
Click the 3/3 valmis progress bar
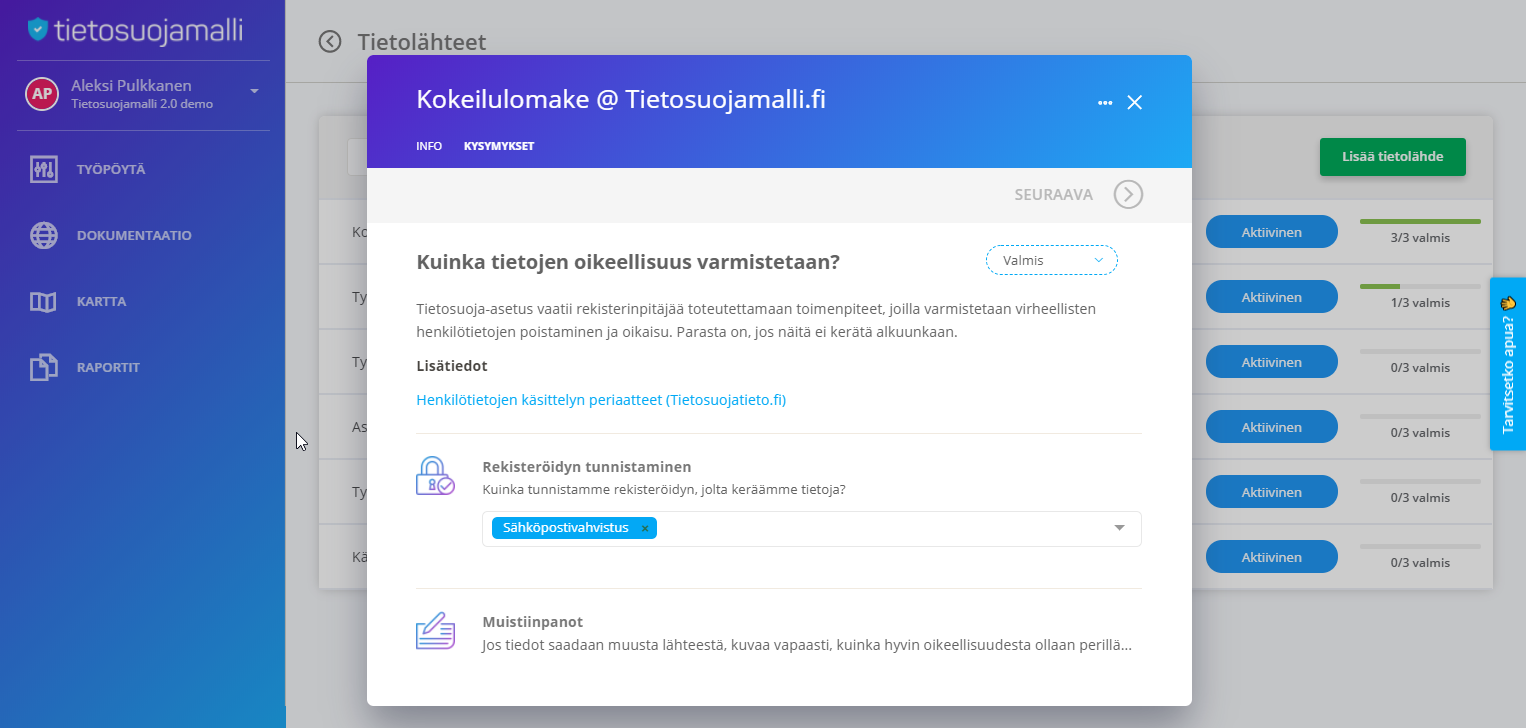(1420, 221)
